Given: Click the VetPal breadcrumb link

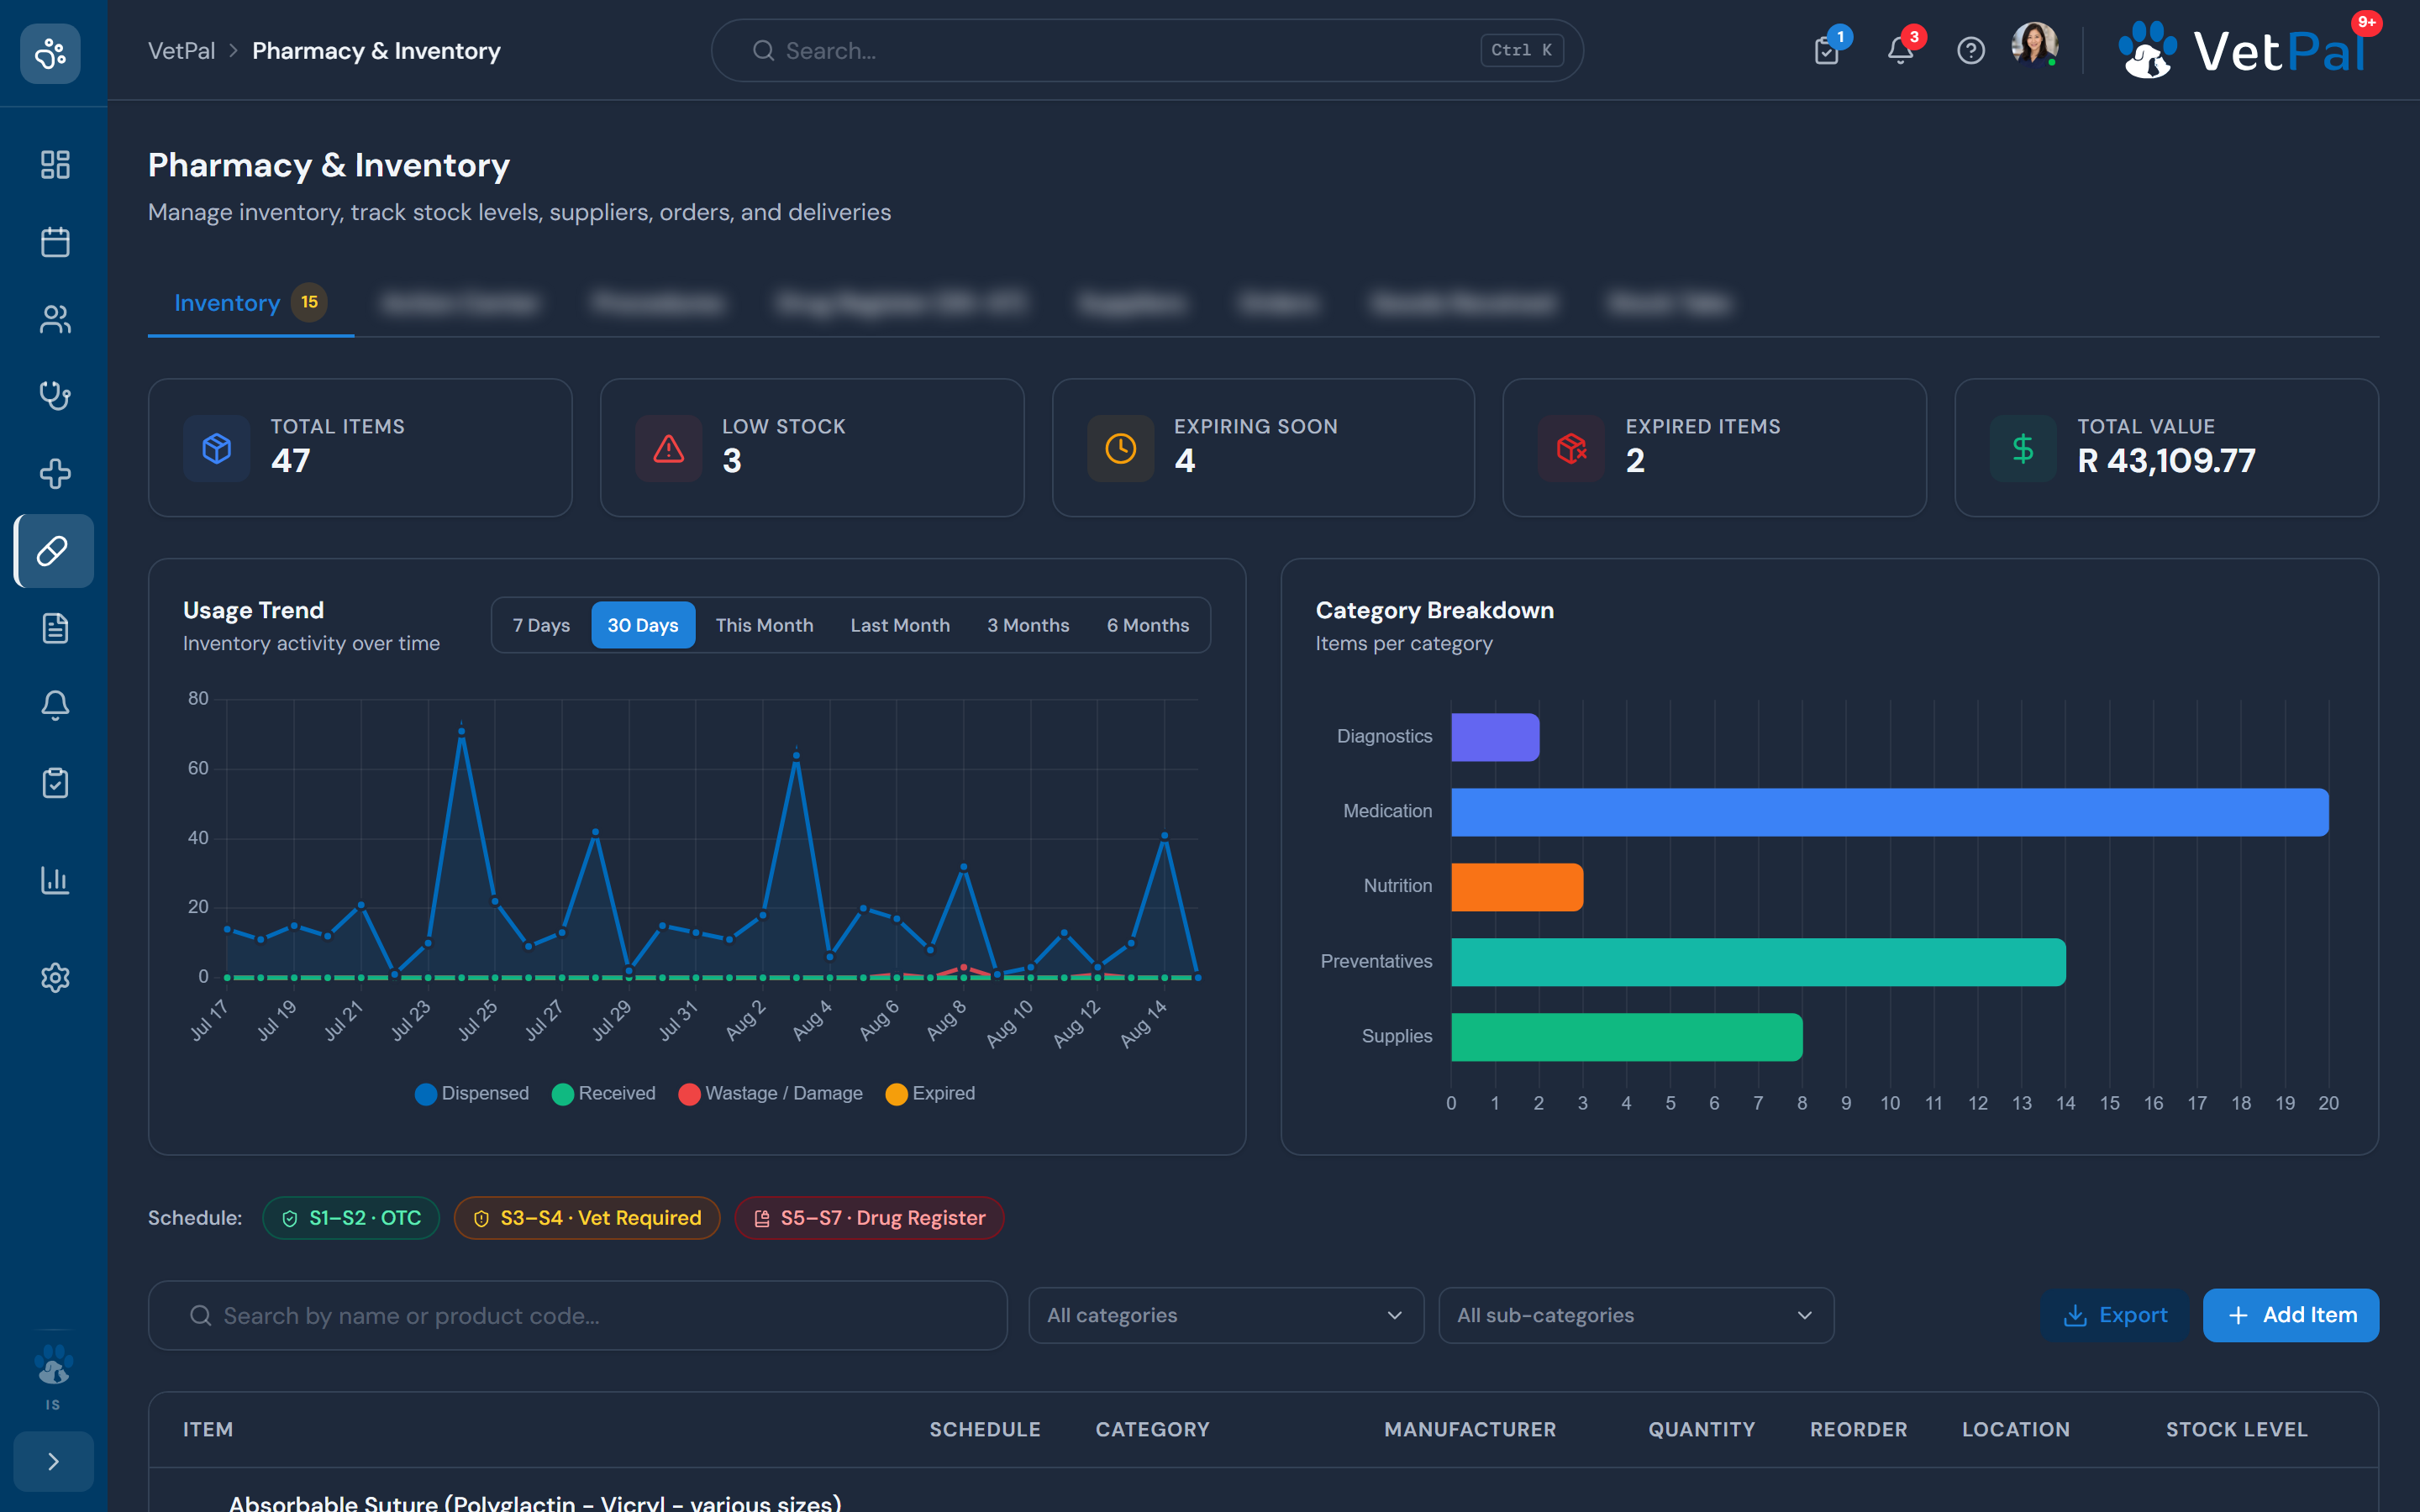Looking at the screenshot, I should click(x=181, y=51).
